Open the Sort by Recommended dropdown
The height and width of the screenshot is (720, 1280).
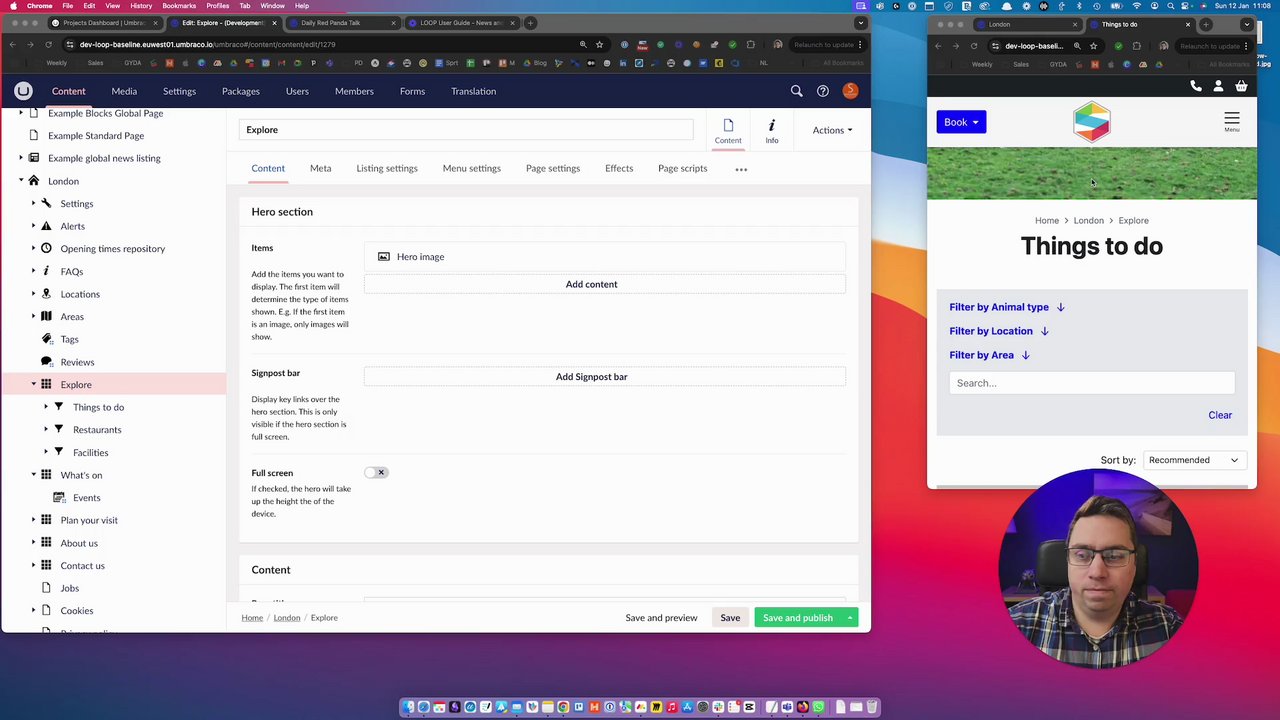1194,460
